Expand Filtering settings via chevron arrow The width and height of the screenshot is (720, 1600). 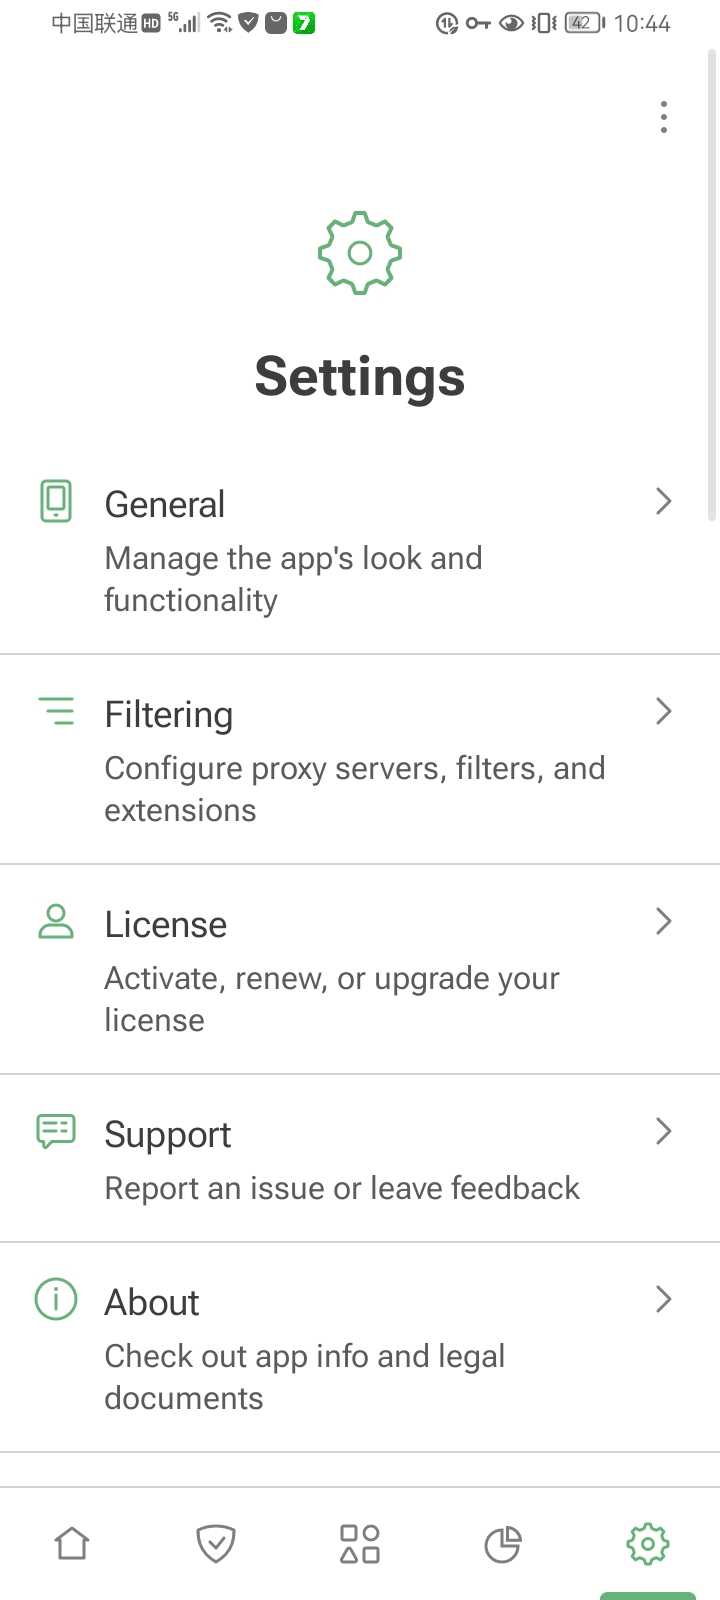[x=663, y=711]
